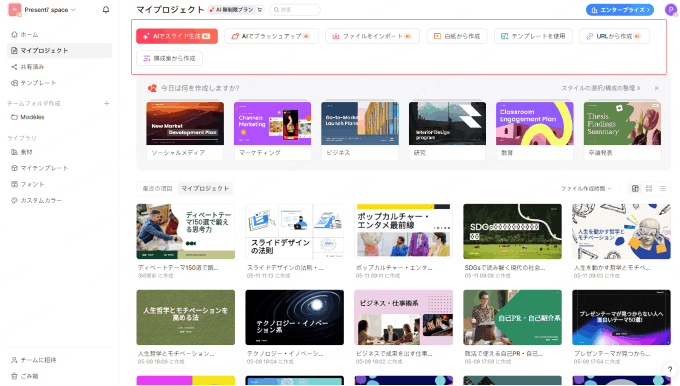Click the AI無制限プラン badge

(232, 10)
